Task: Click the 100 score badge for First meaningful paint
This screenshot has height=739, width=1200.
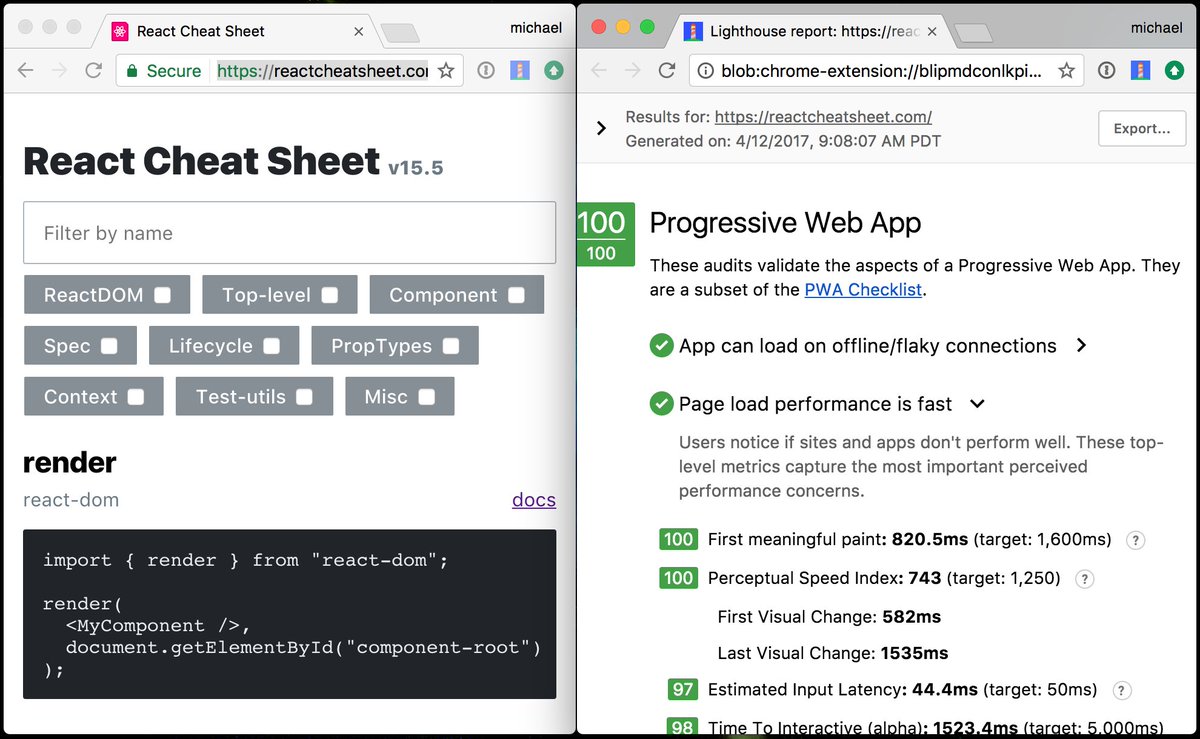Action: point(679,540)
